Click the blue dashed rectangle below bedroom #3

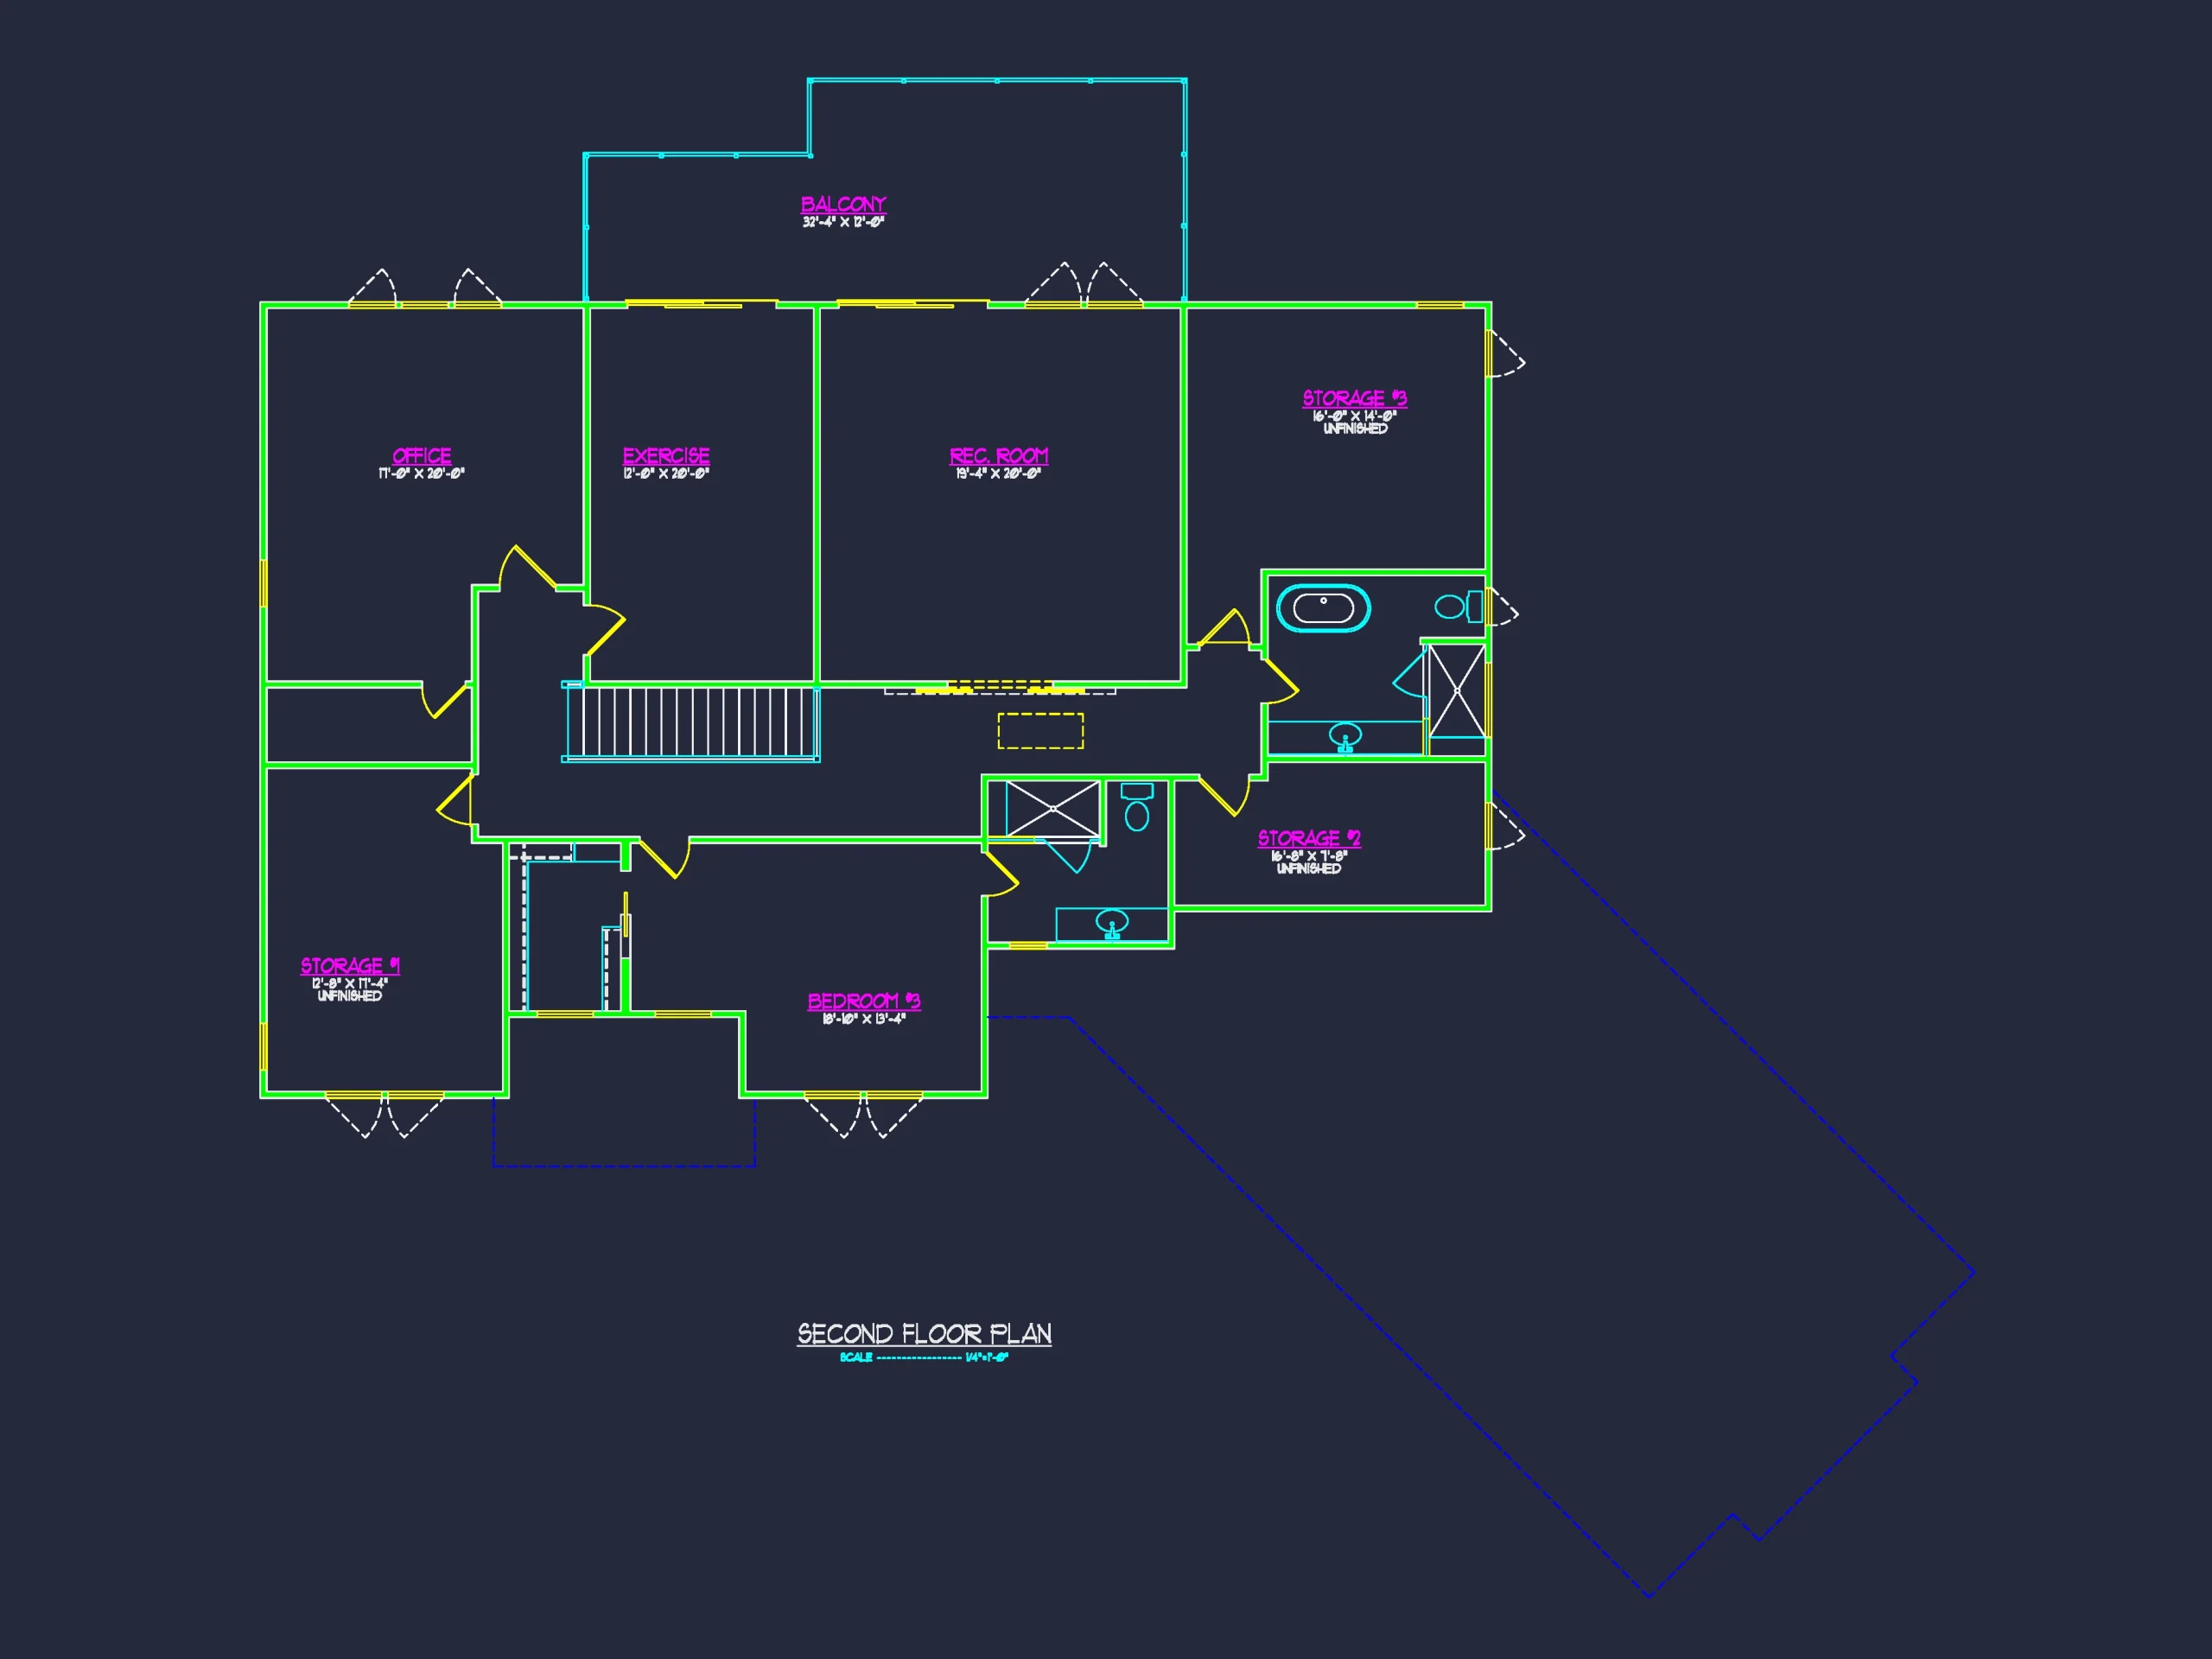pyautogui.click(x=624, y=1132)
